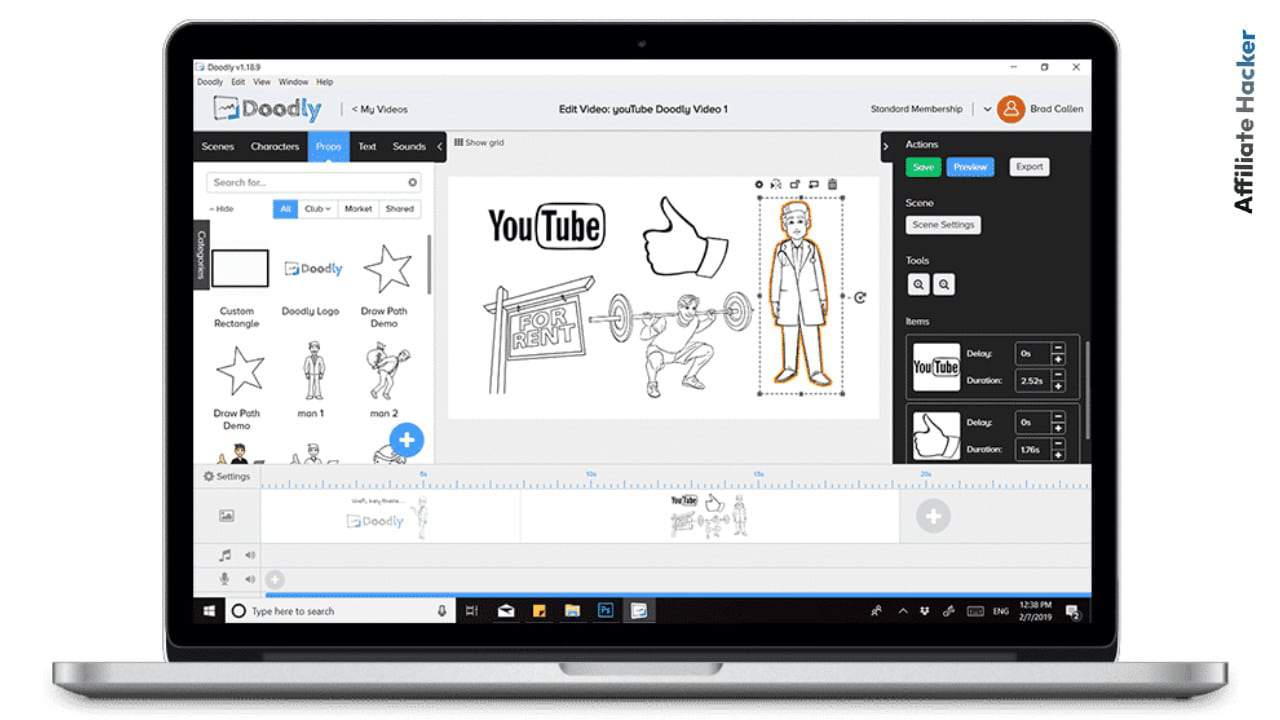
Task: Clear the prop search field
Action: point(412,182)
